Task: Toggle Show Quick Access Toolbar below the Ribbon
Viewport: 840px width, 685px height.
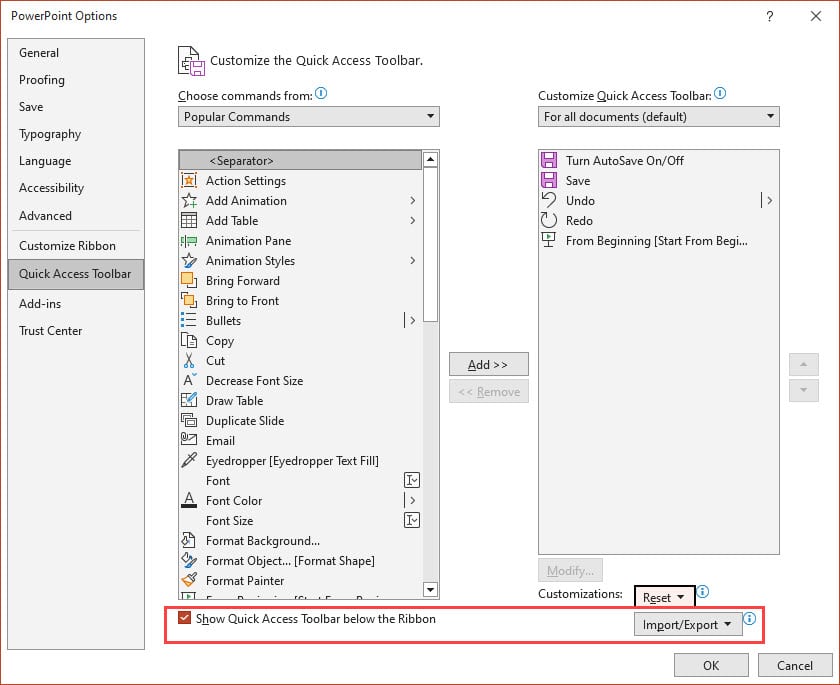Action: (x=184, y=618)
